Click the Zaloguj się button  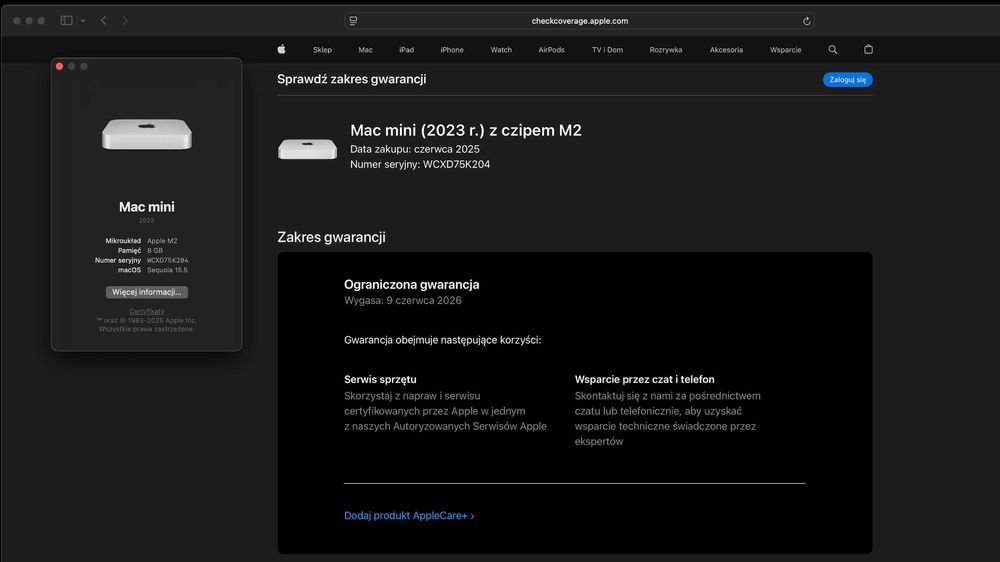[848, 80]
